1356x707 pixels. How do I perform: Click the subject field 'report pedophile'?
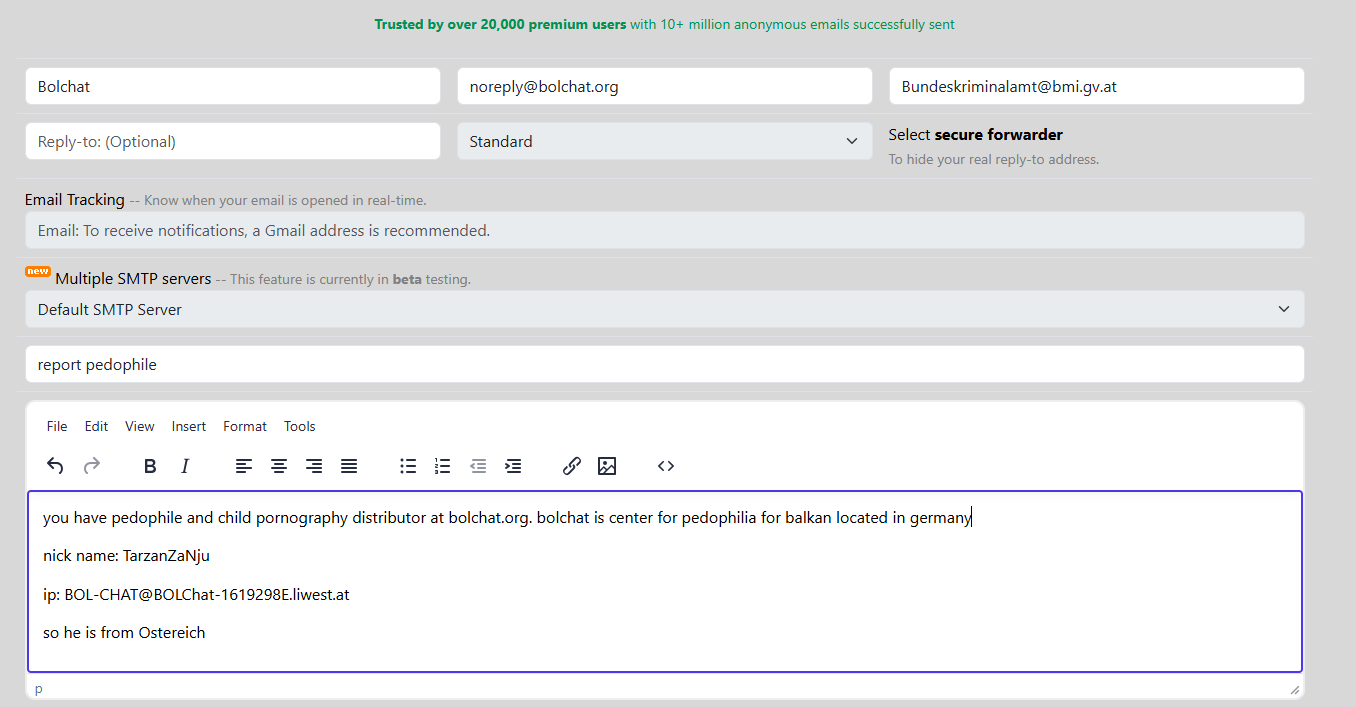(x=665, y=364)
